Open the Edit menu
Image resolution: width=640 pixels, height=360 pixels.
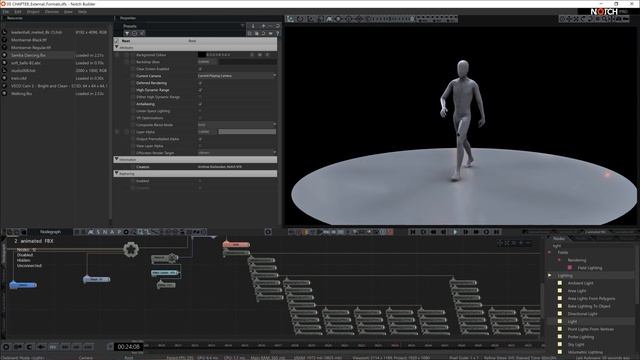18,12
